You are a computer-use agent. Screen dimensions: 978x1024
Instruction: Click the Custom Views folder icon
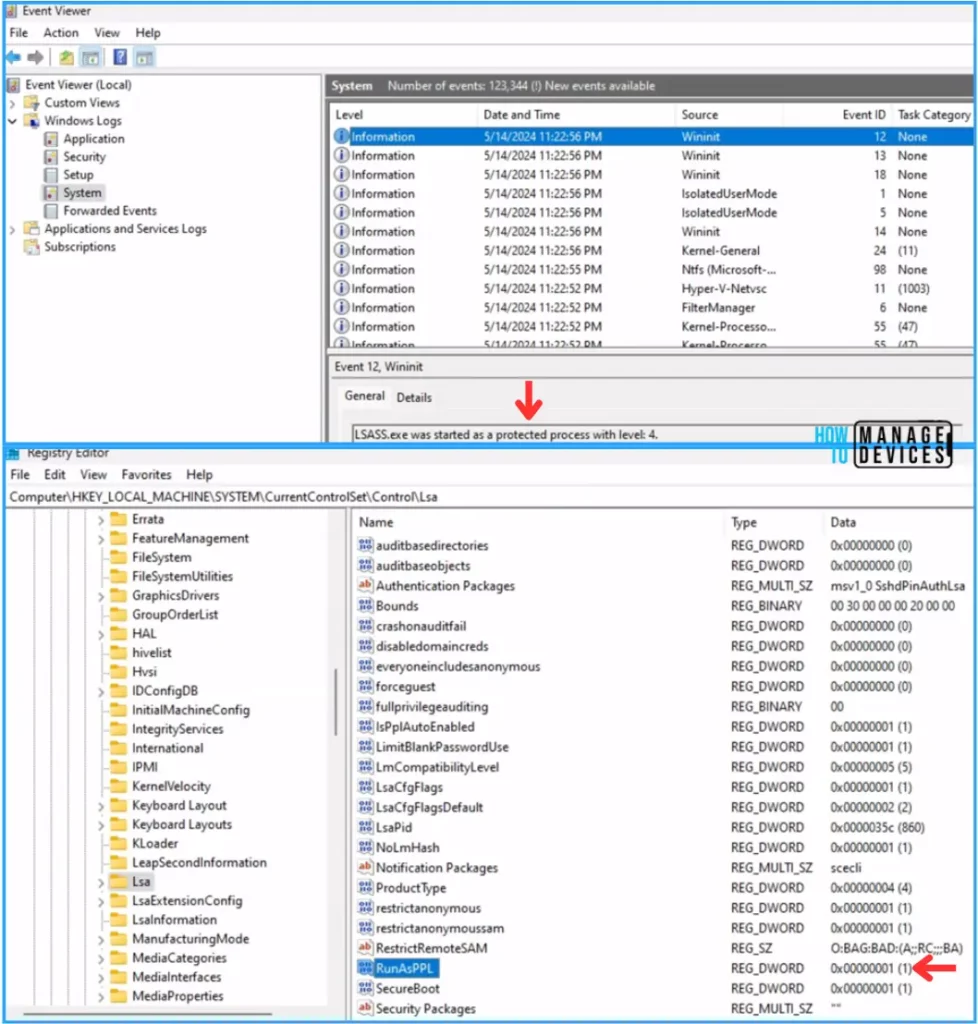pyautogui.click(x=31, y=103)
